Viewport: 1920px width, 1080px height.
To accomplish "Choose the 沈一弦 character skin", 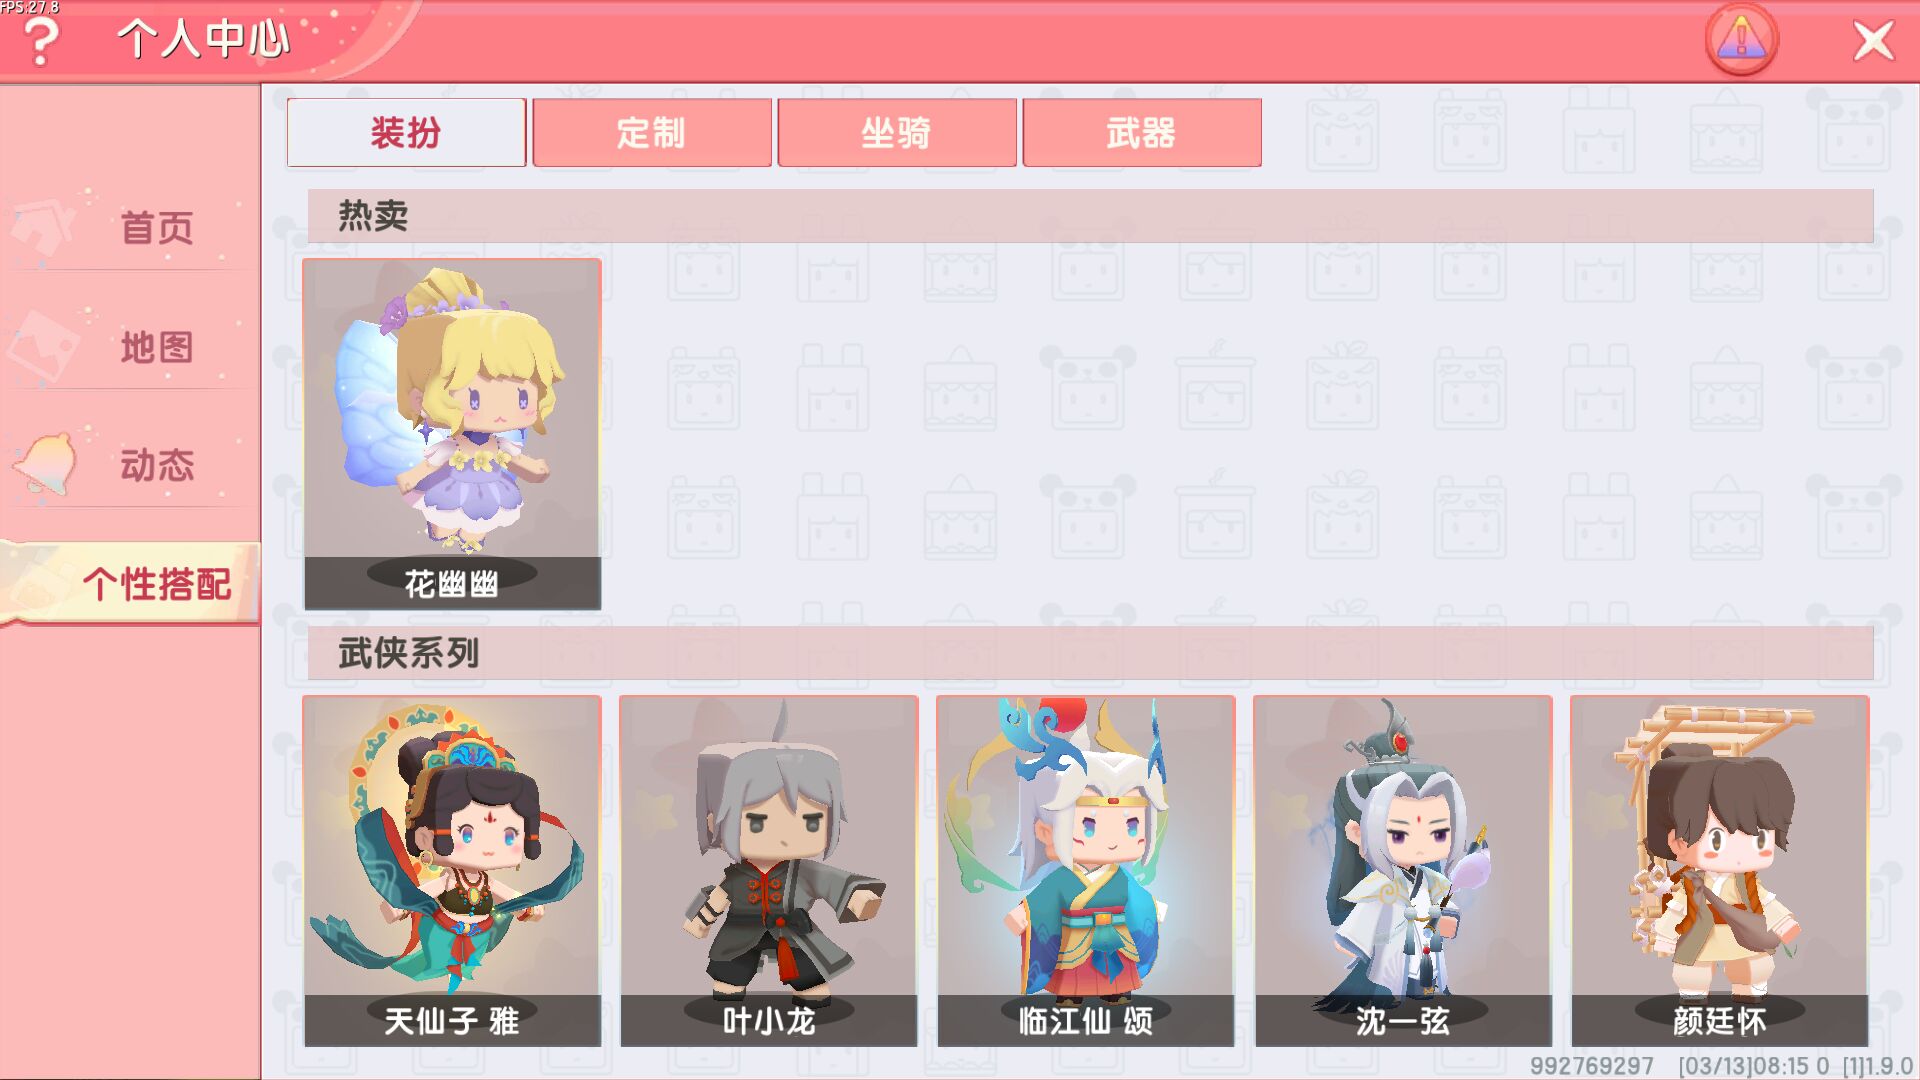I will tap(1403, 871).
